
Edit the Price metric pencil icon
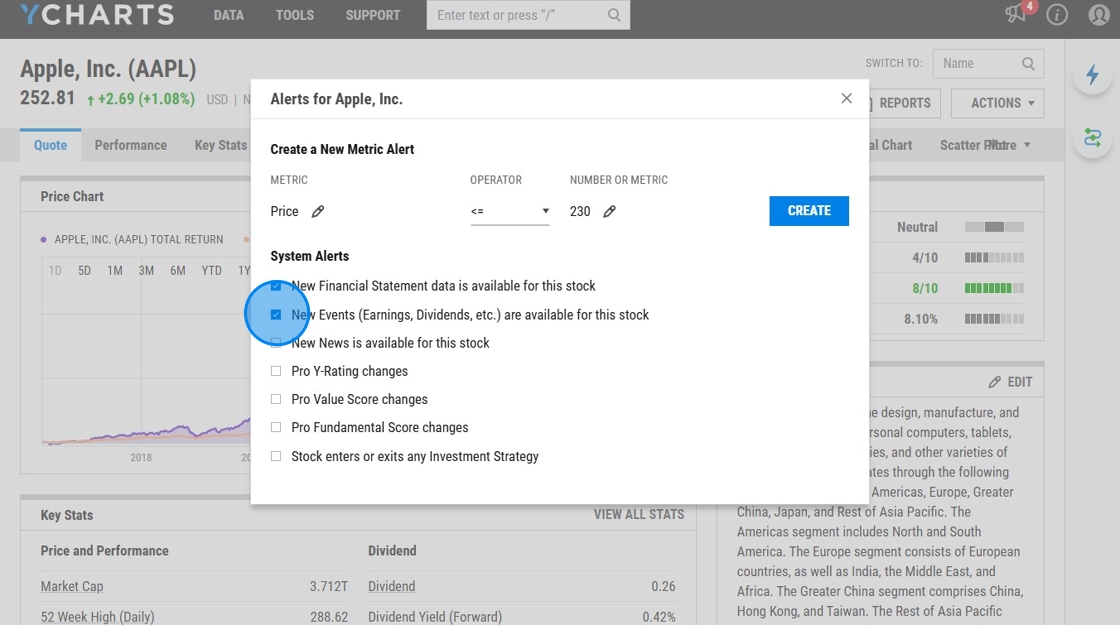point(318,211)
